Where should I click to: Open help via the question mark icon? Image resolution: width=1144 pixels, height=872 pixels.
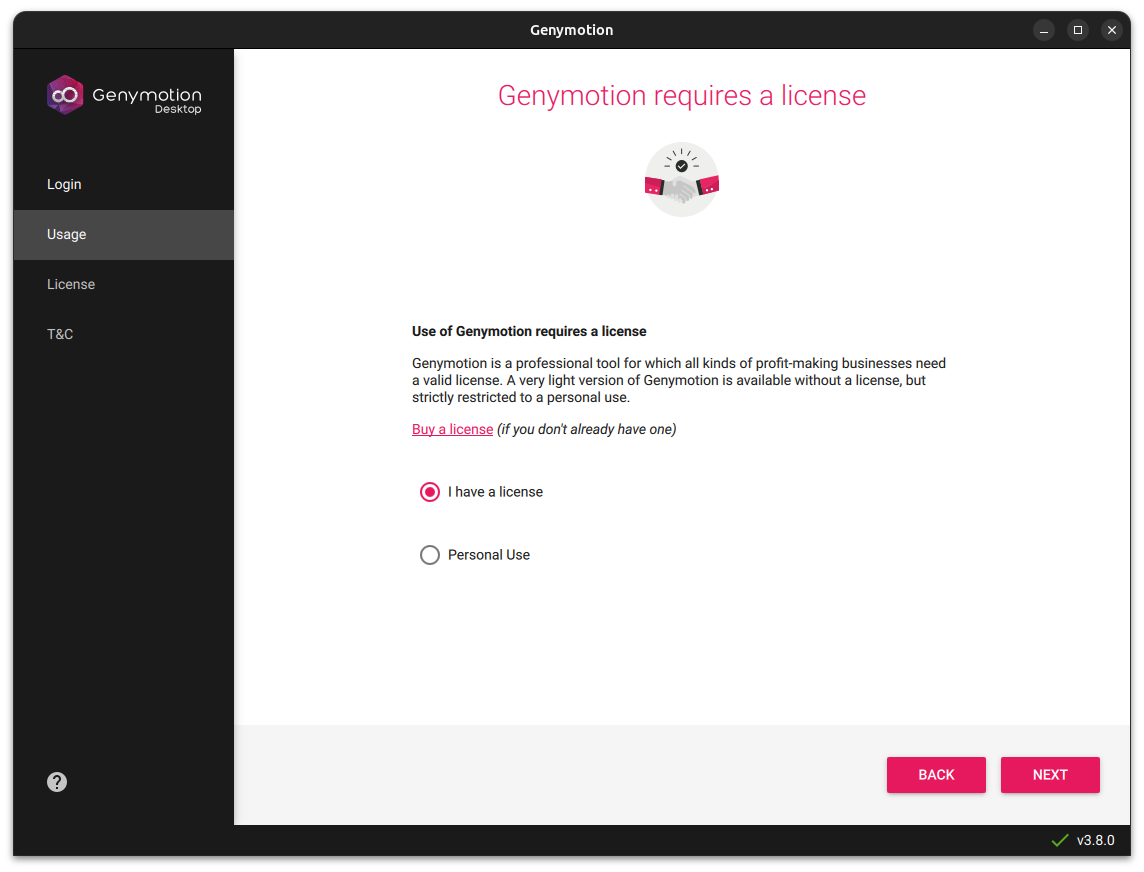[57, 782]
